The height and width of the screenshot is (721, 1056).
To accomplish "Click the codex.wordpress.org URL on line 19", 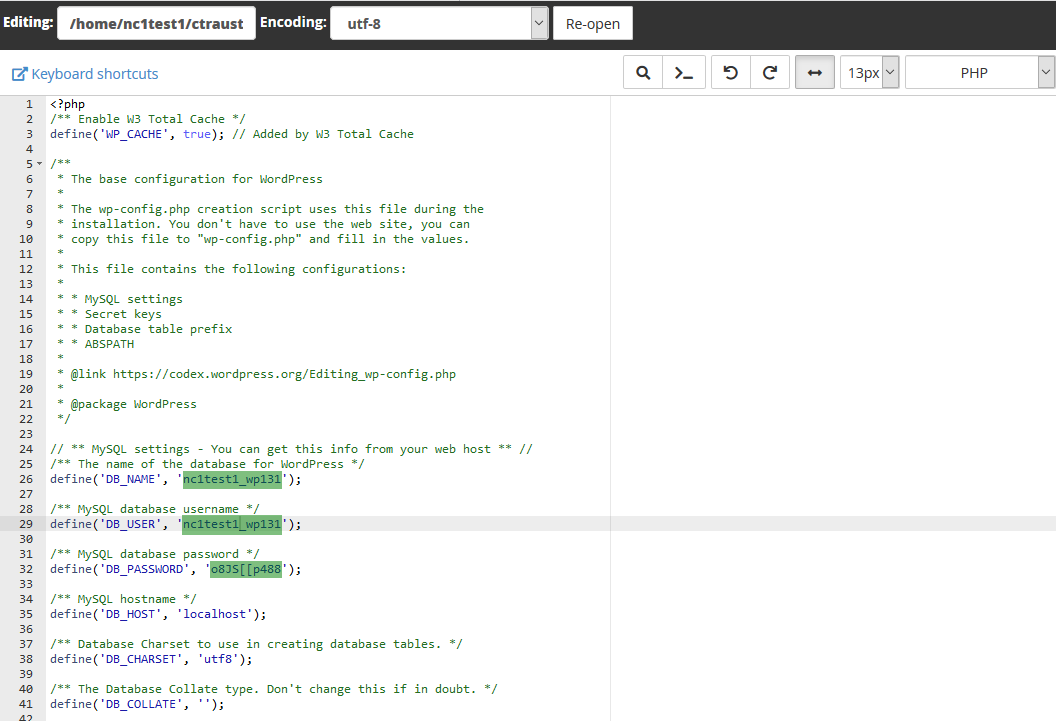I will [284, 374].
